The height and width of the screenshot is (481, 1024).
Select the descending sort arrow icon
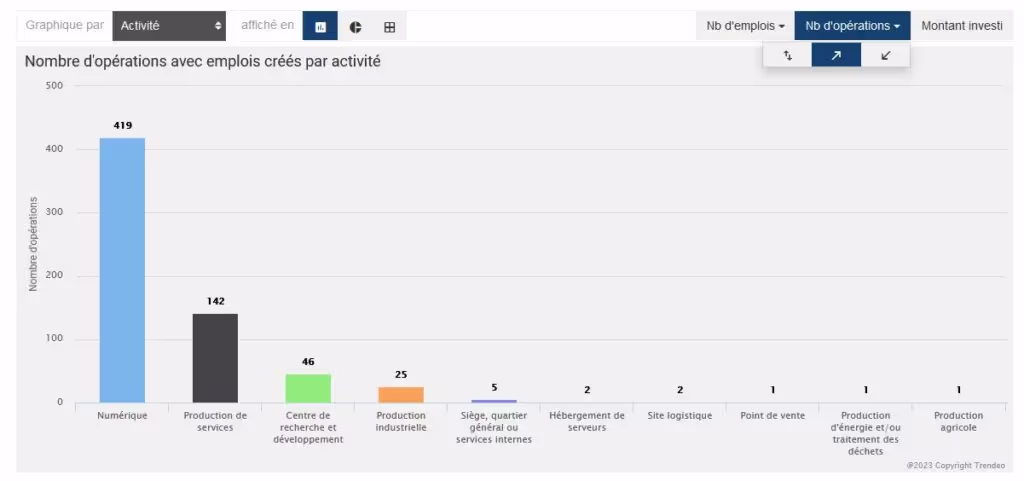click(885, 55)
